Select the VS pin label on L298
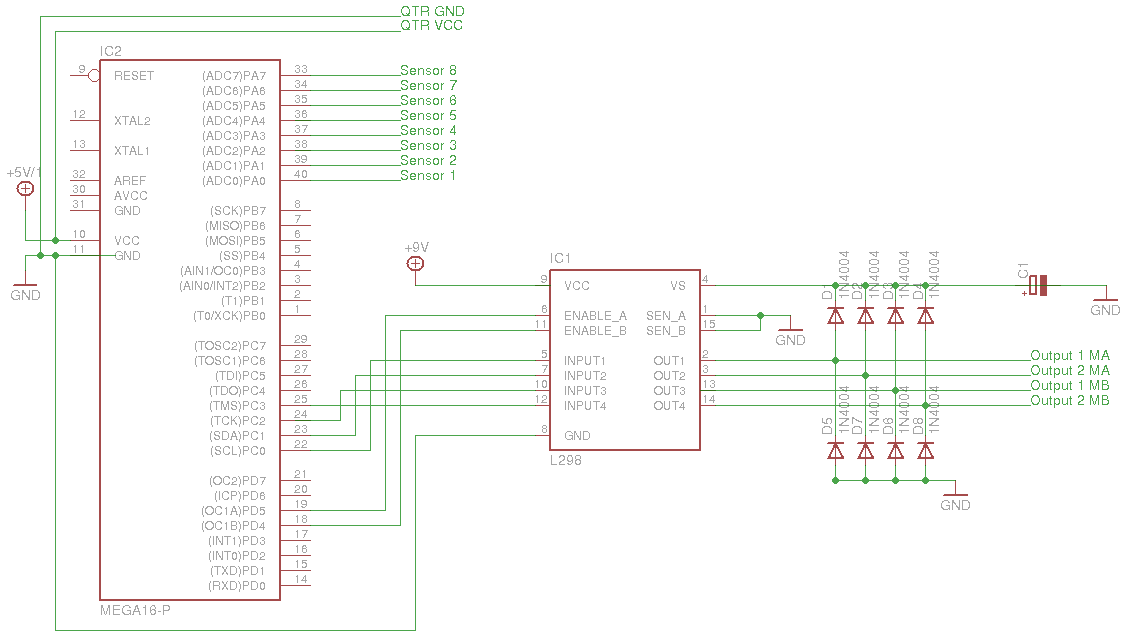The image size is (1131, 632). coord(678,286)
